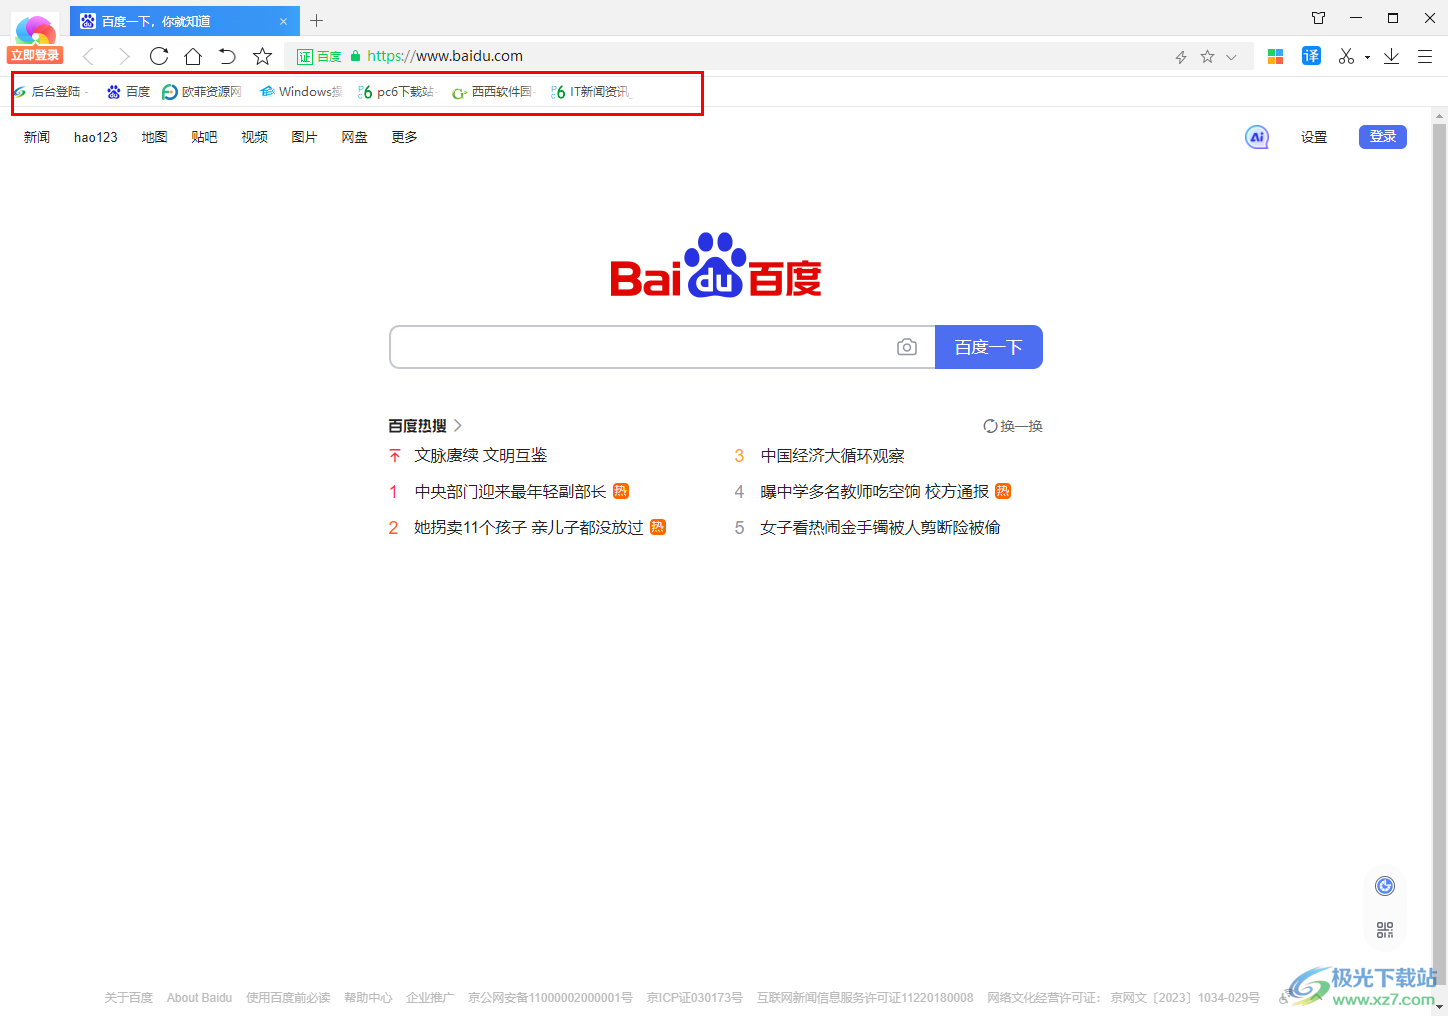Expand the address bar dropdown chevron
The width and height of the screenshot is (1448, 1016).
(1231, 57)
